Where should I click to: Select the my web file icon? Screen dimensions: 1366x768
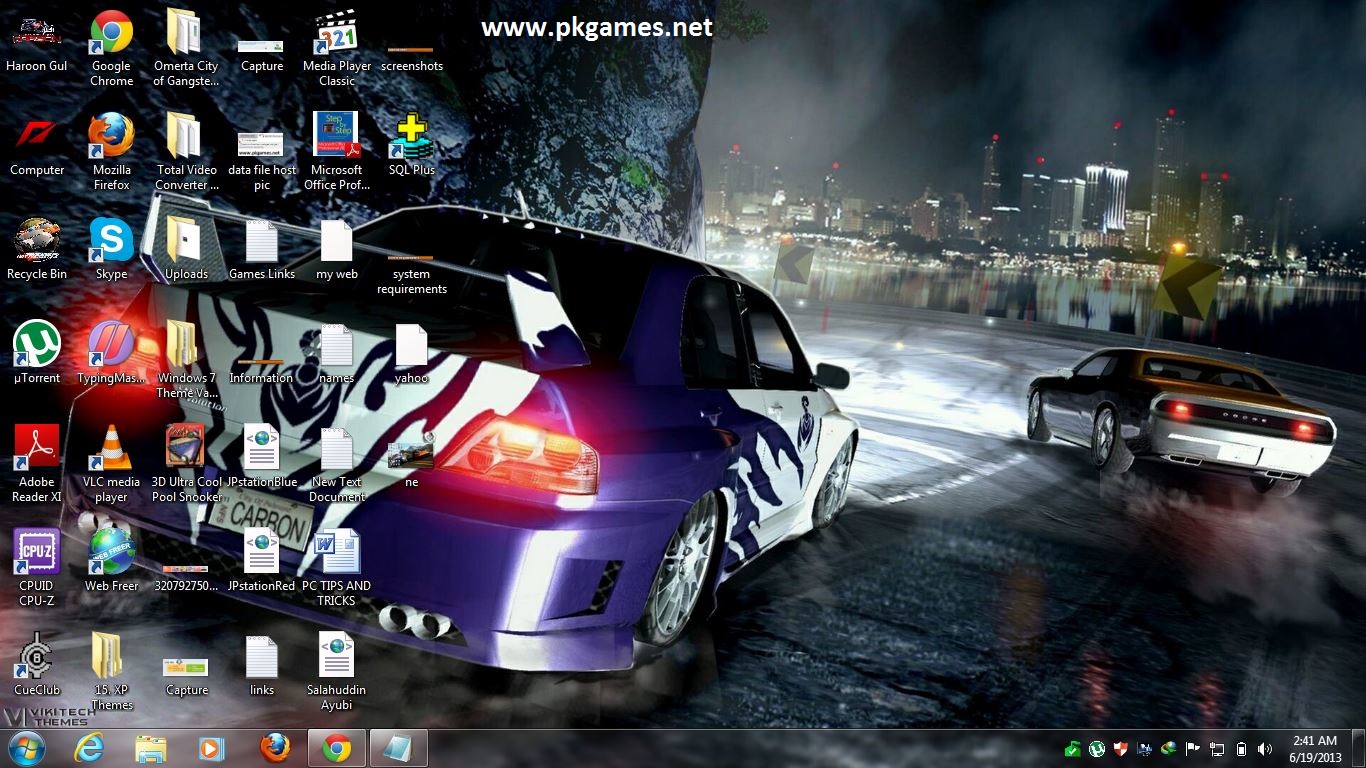337,249
